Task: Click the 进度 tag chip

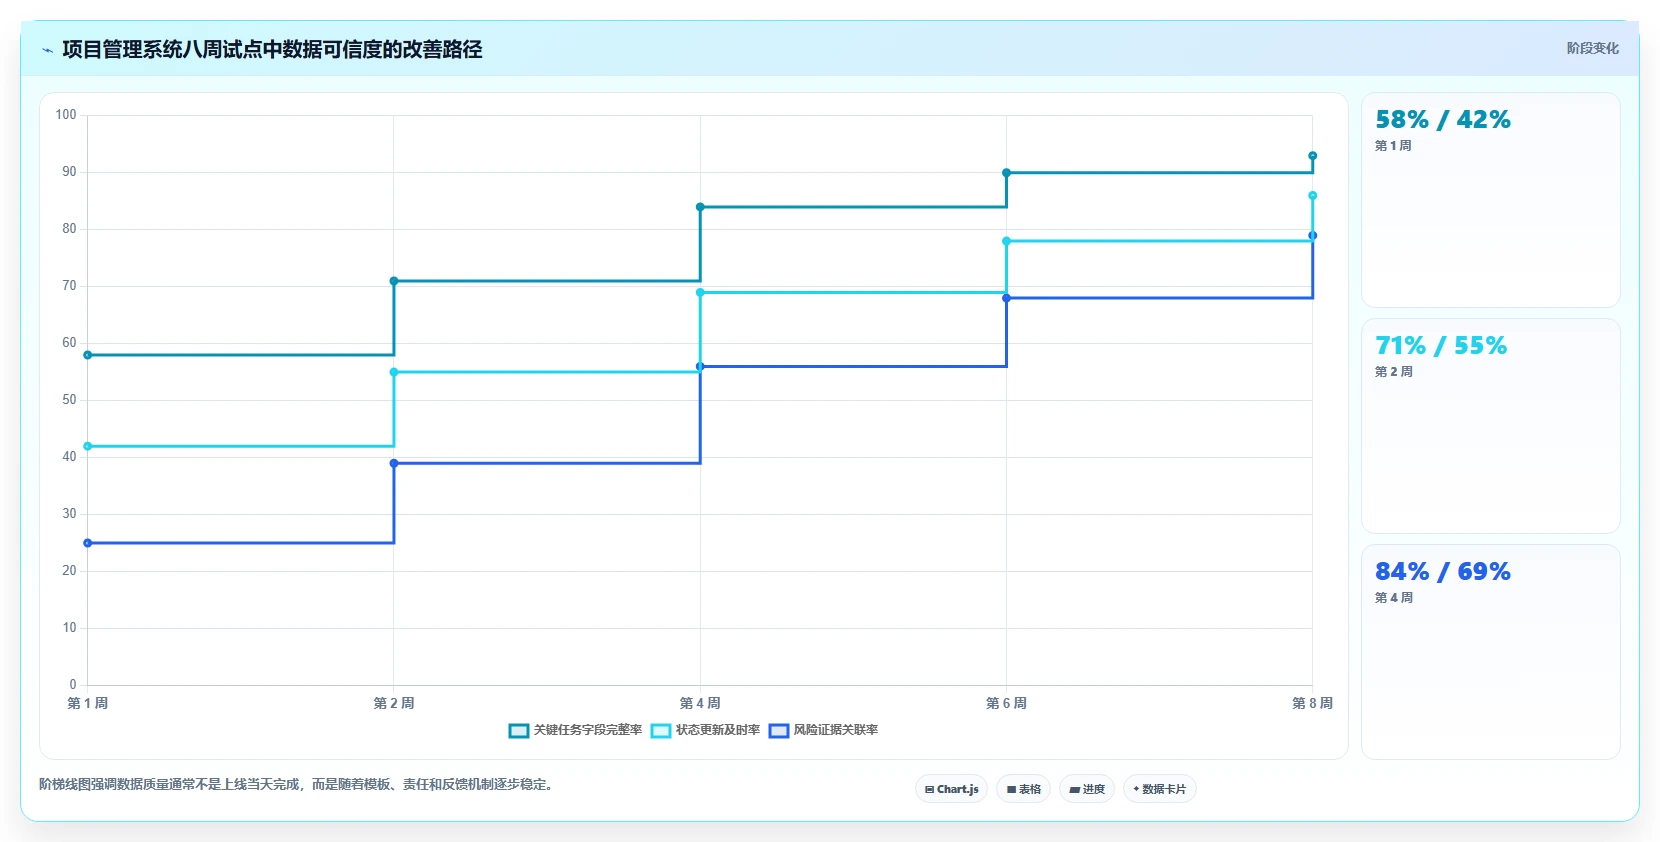Action: (1087, 789)
